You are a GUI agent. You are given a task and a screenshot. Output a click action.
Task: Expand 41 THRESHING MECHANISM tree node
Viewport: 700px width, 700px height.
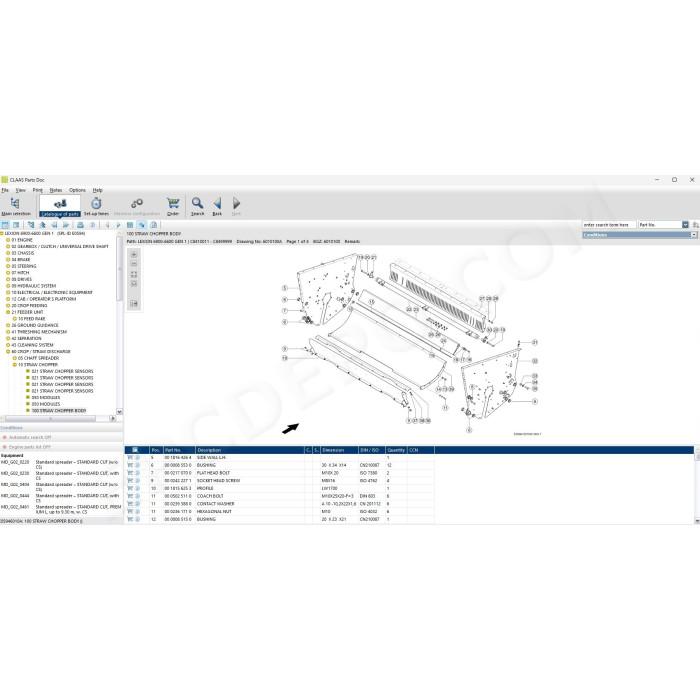point(8,332)
